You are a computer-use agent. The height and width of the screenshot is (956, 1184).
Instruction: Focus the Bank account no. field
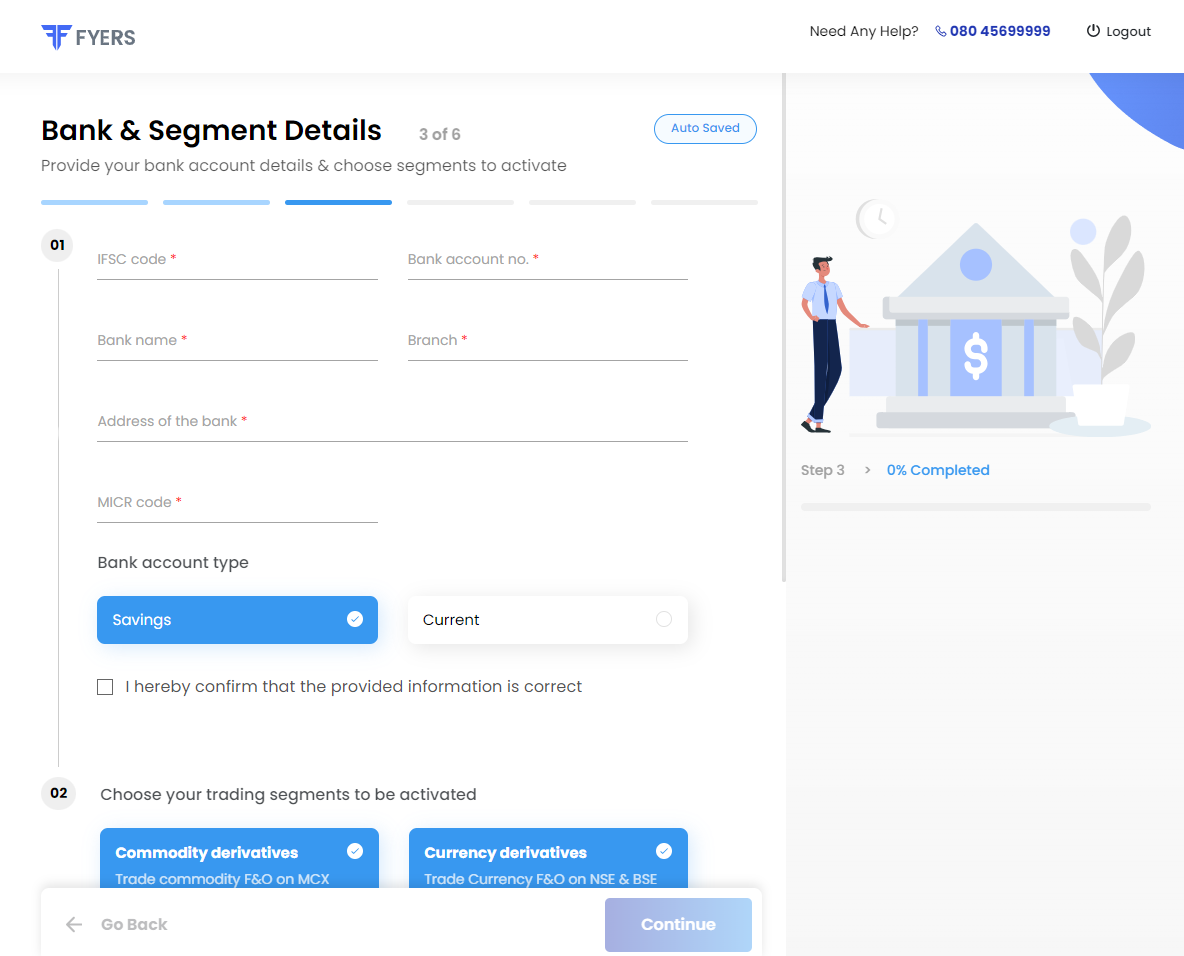[x=547, y=260]
